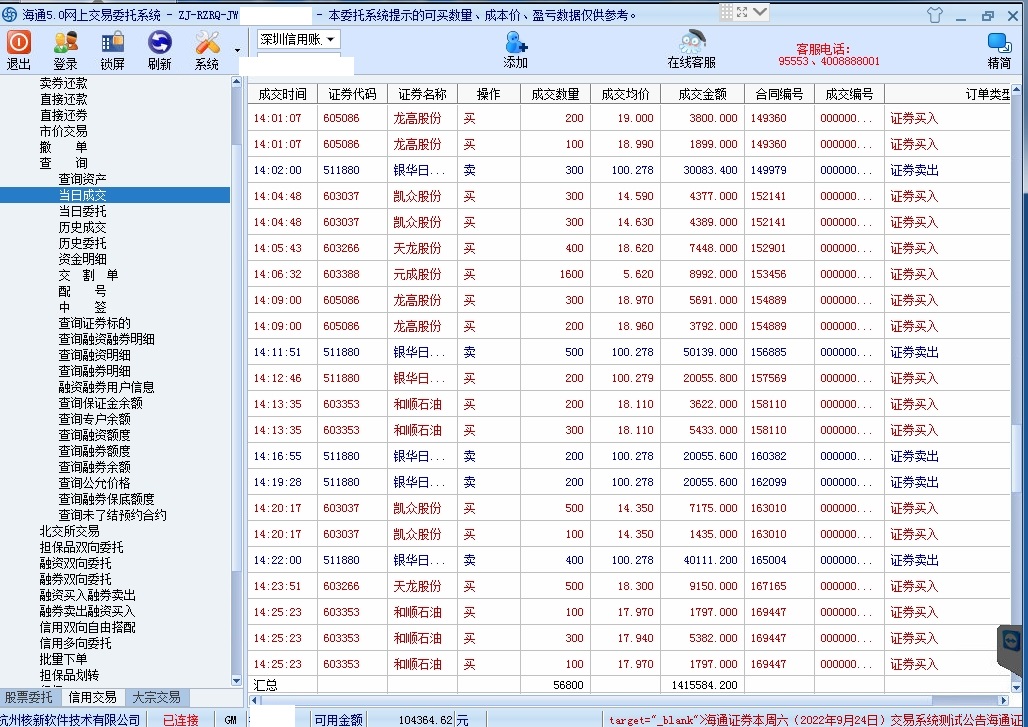
Task: Switch to the 大宗交易 tab
Action: pos(156,697)
